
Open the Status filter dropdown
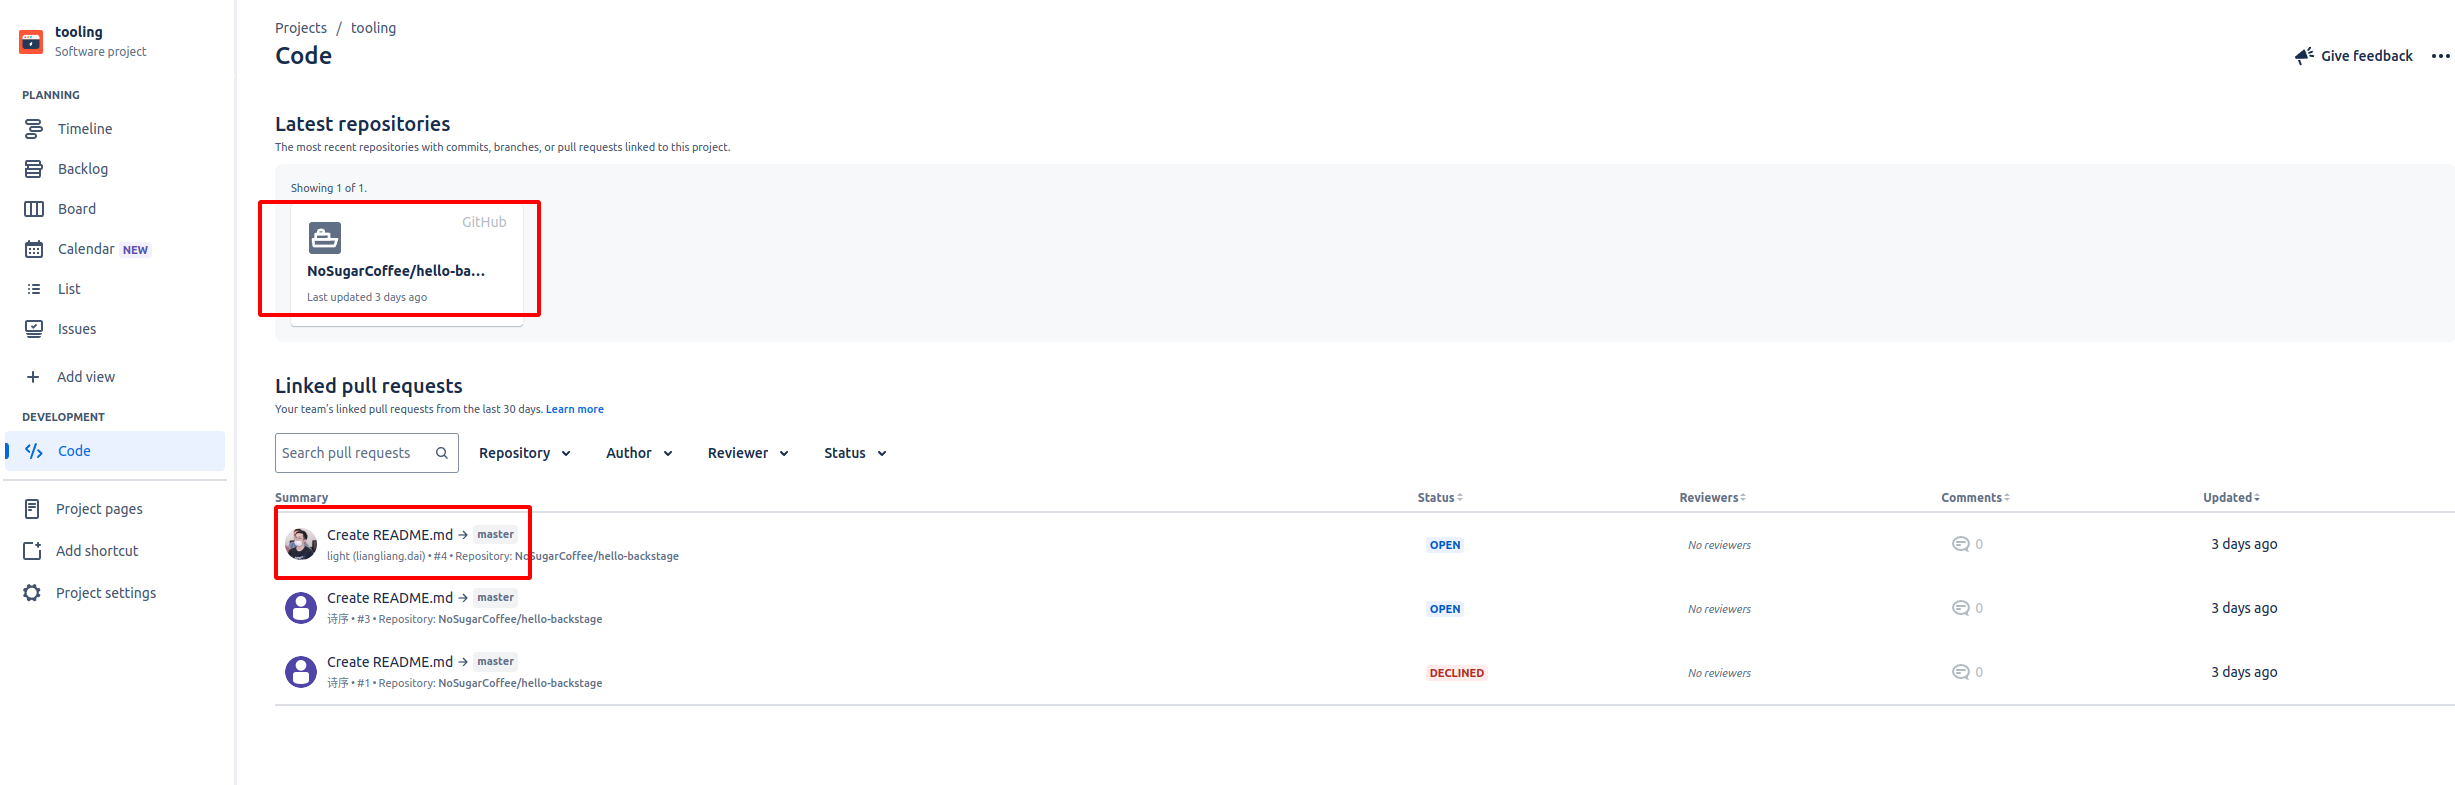click(855, 453)
